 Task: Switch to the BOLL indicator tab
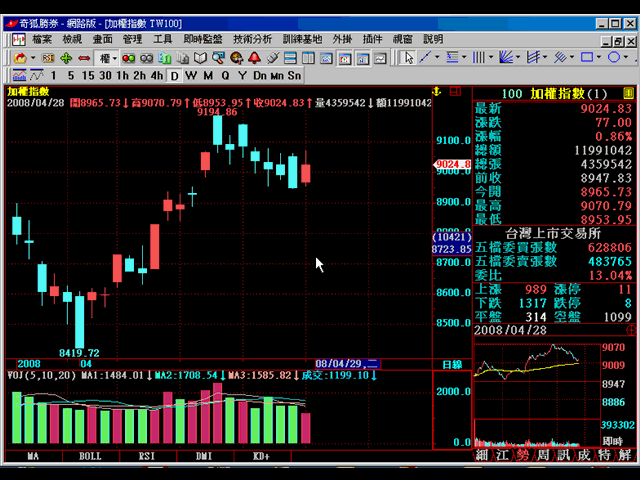(x=90, y=456)
